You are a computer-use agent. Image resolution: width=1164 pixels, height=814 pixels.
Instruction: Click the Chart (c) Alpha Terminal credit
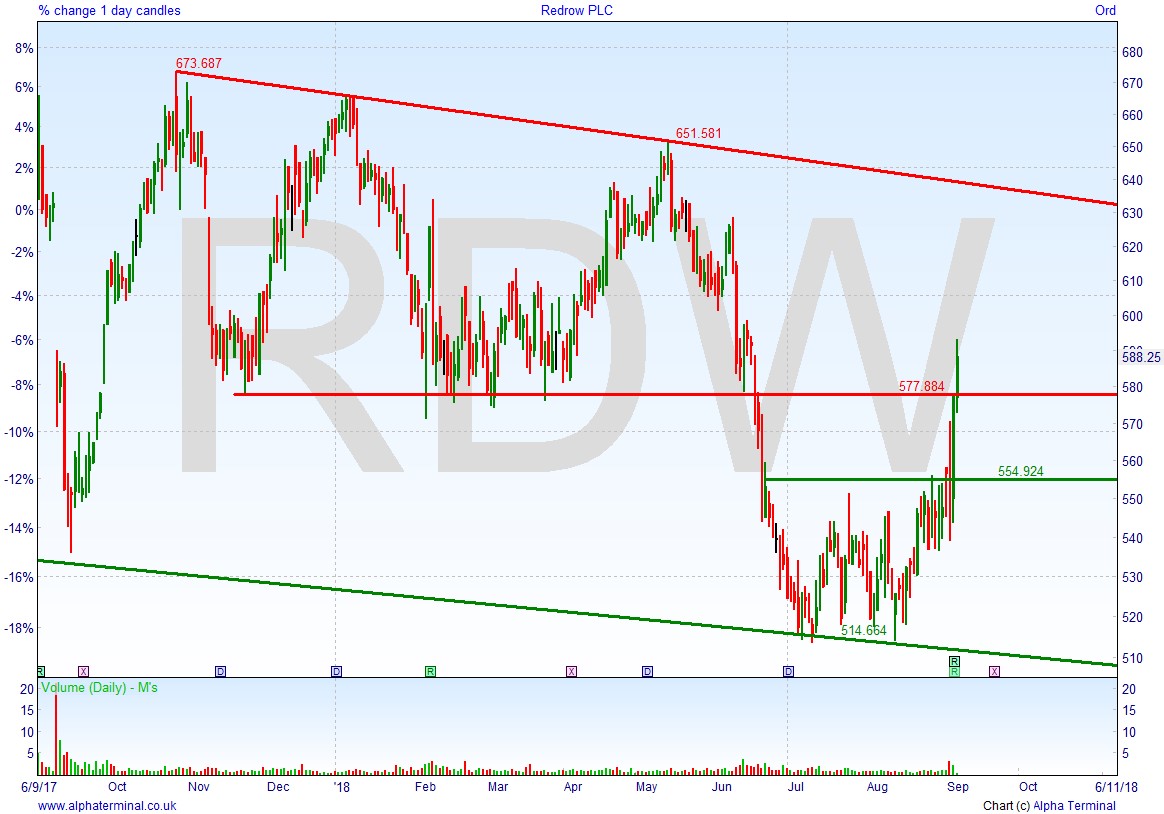(1049, 806)
